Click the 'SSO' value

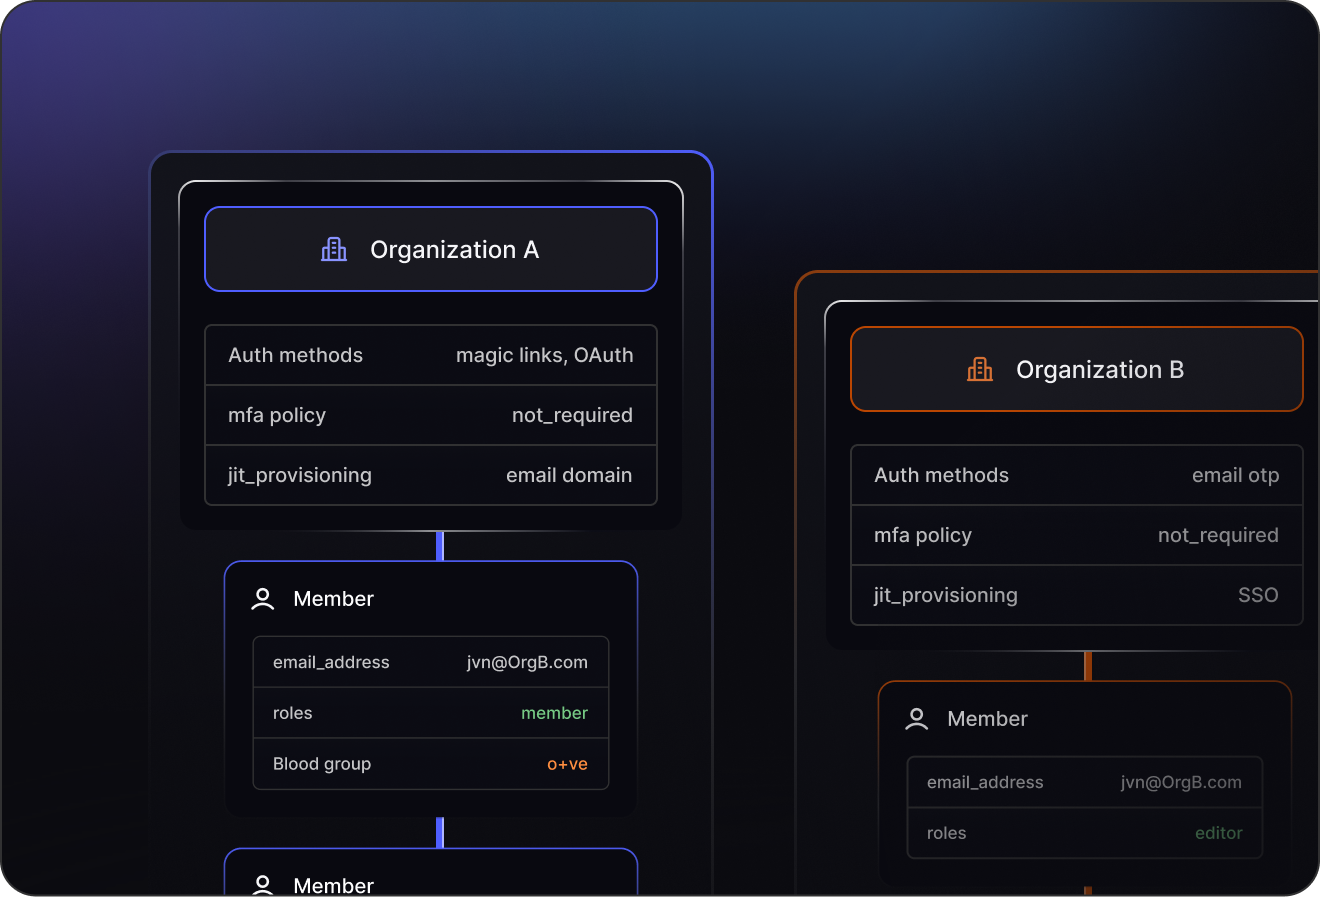1258,595
